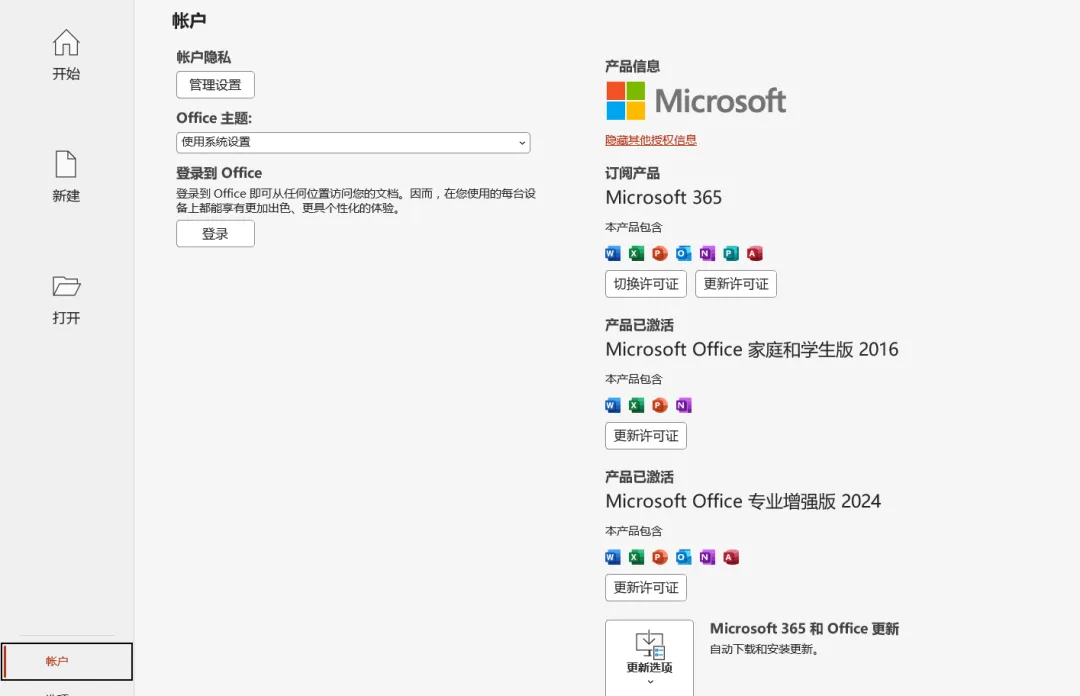Open the 打开 folder icon in sidebar

pyautogui.click(x=66, y=286)
